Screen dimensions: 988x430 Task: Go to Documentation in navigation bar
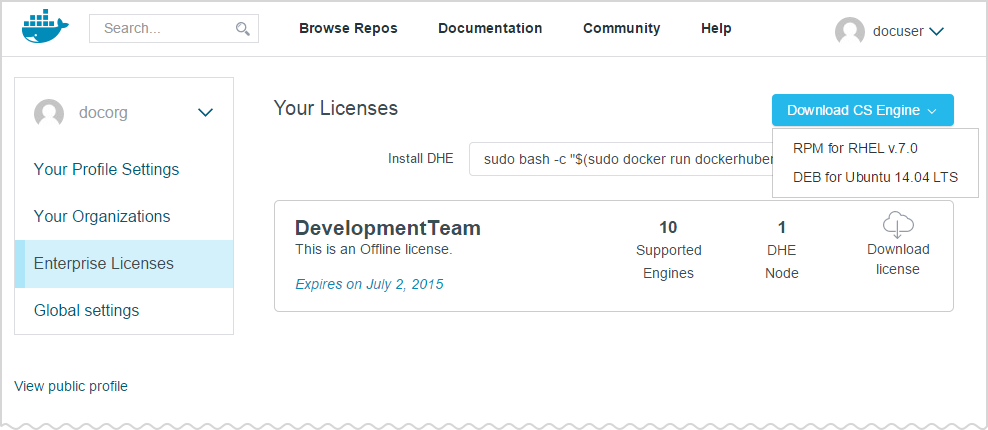click(x=490, y=28)
